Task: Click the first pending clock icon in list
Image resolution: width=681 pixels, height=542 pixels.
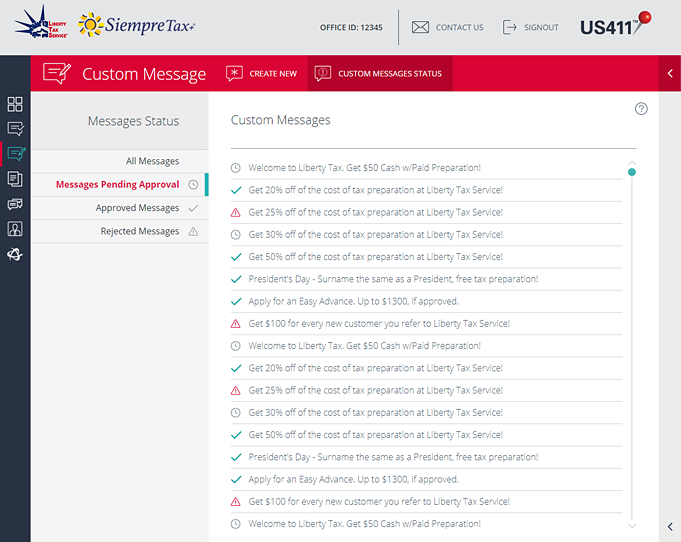Action: tap(235, 168)
